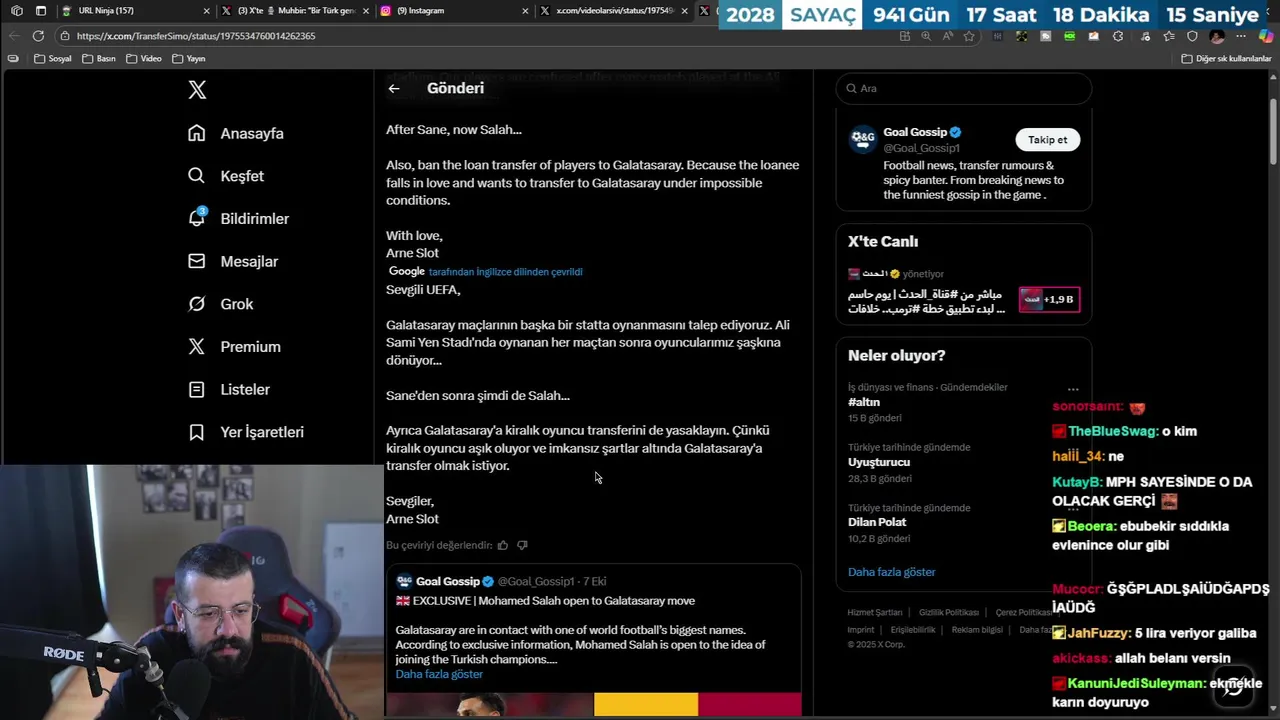1280x720 pixels.
Task: Open the Yayın bookmarks folder
Action: 188,58
